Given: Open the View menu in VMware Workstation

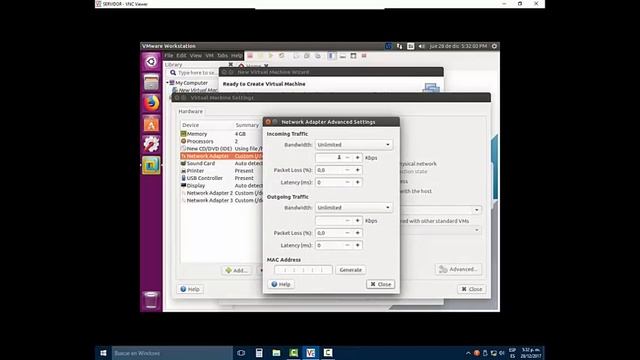Looking at the screenshot, I should [196, 56].
